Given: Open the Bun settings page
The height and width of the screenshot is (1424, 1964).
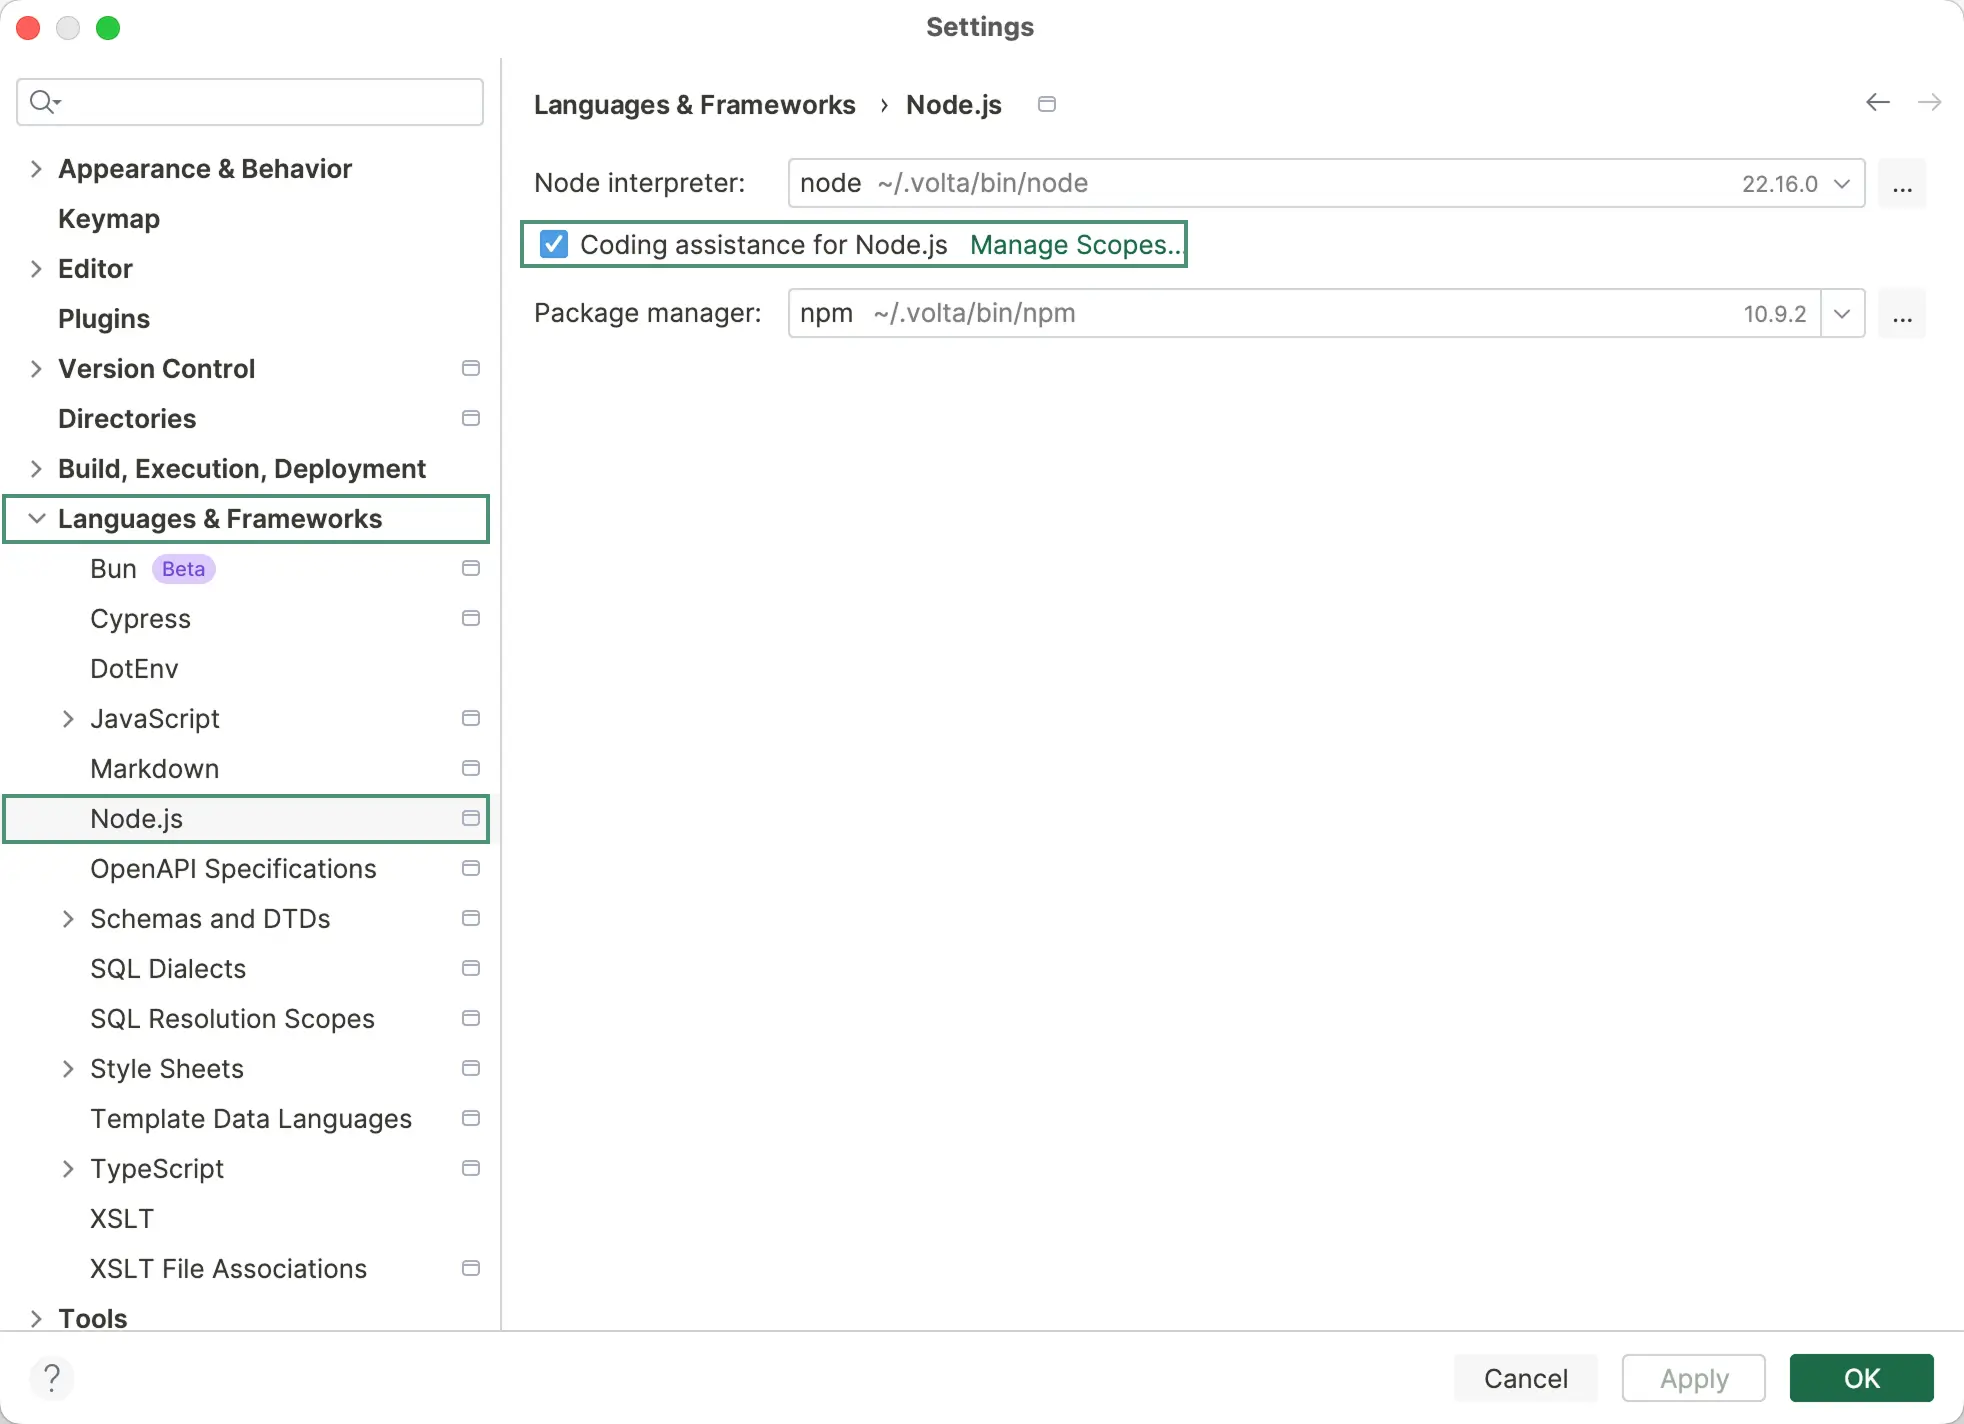Looking at the screenshot, I should 113,569.
